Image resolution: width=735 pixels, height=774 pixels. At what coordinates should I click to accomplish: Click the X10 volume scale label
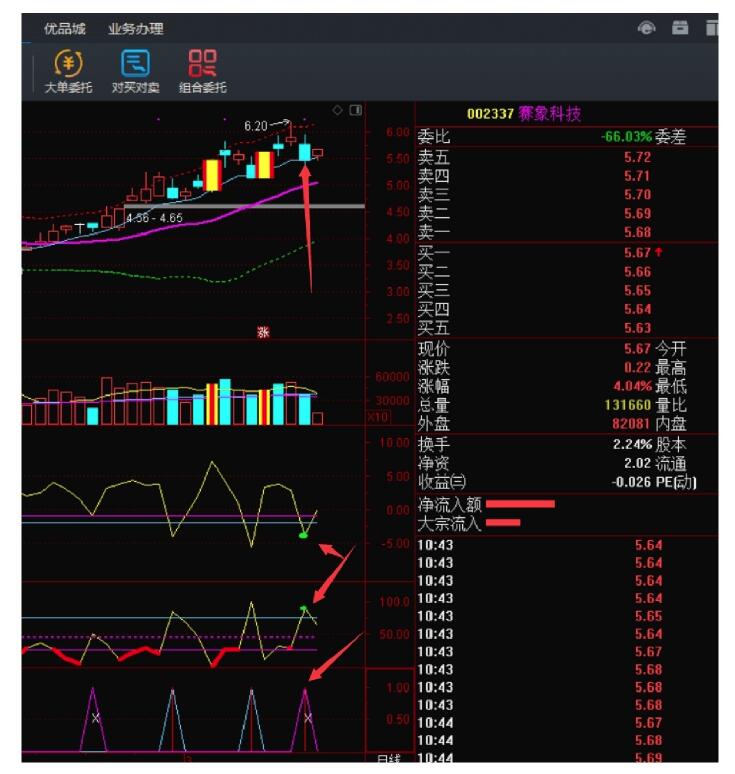pos(378,416)
